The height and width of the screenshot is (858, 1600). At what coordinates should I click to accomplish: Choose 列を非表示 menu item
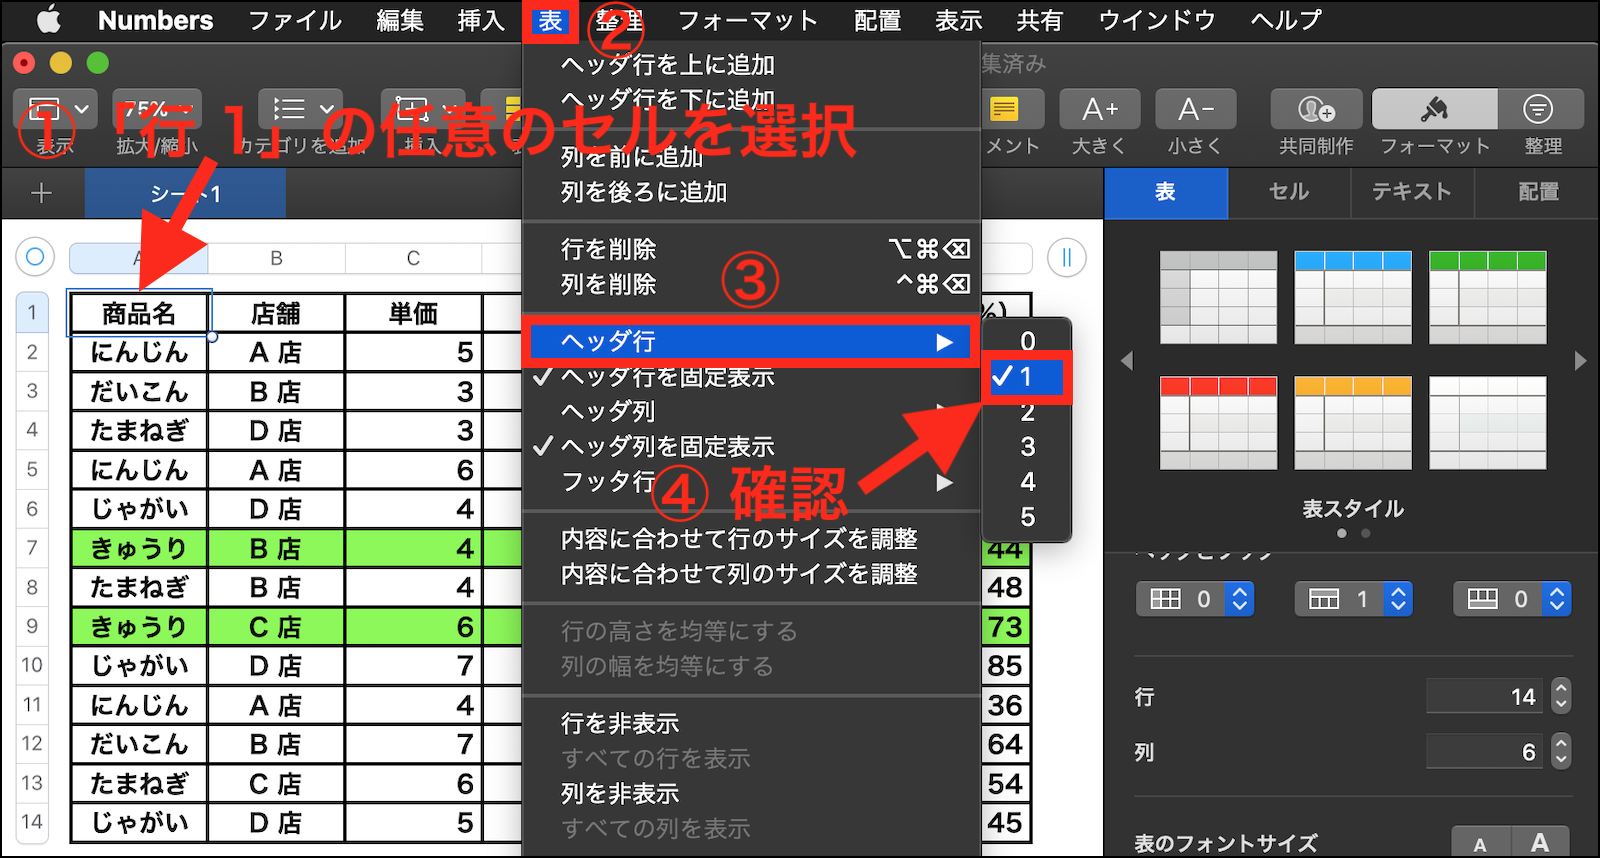click(x=751, y=793)
